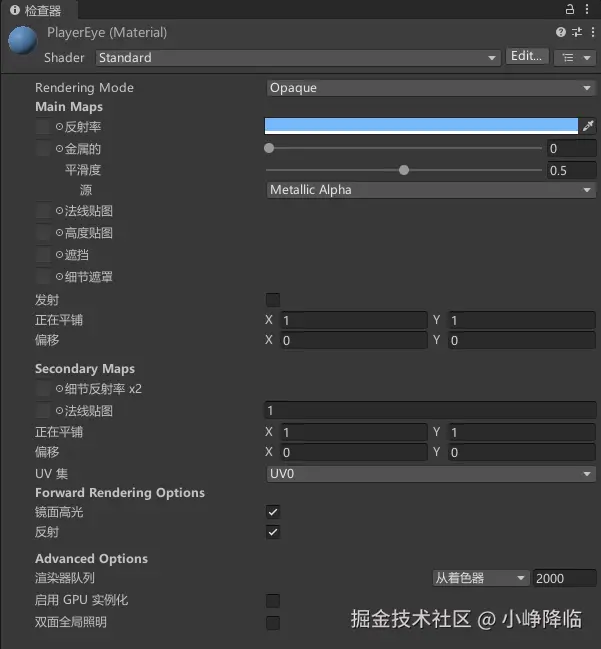Click the blue 反射率 color swatch
This screenshot has width=601, height=649.
(421, 126)
